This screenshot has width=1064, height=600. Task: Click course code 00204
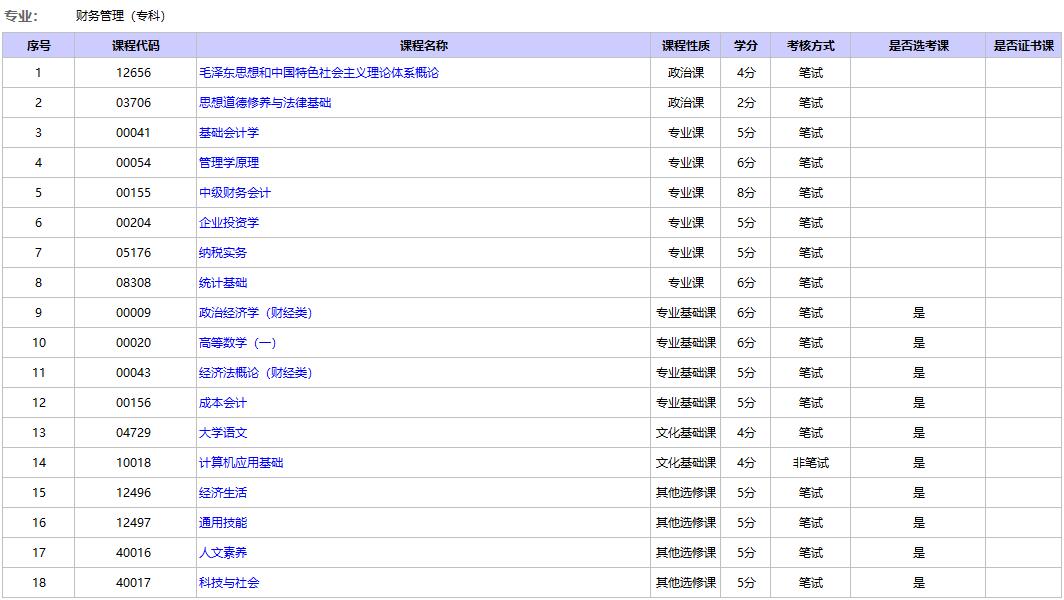134,223
